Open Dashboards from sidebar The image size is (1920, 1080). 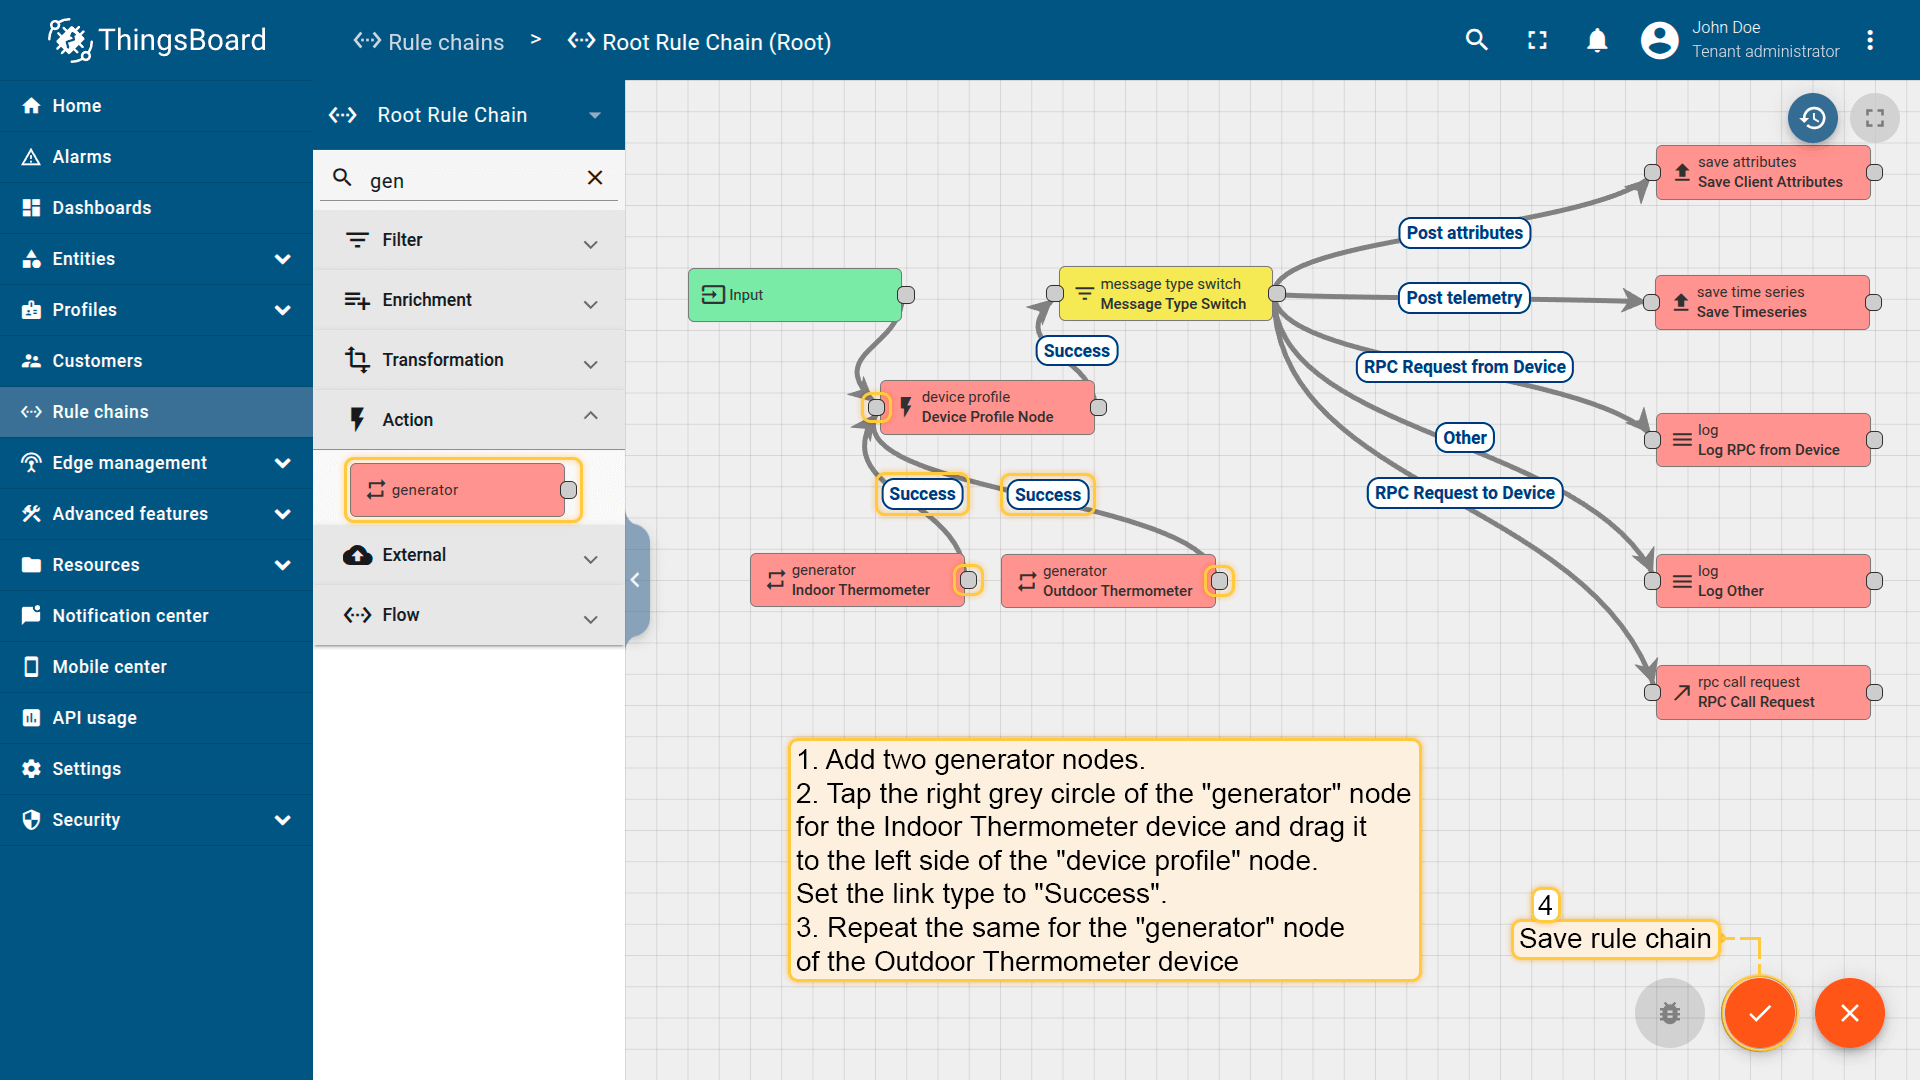(101, 208)
